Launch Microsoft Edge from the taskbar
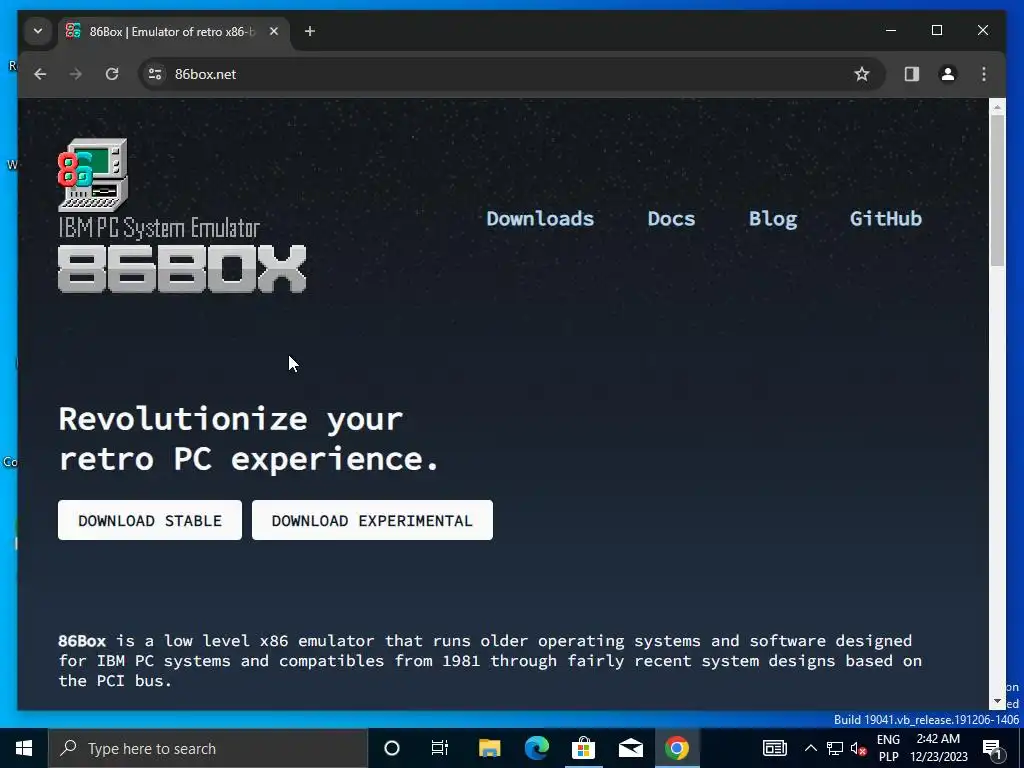This screenshot has height=768, width=1024. coord(537,748)
